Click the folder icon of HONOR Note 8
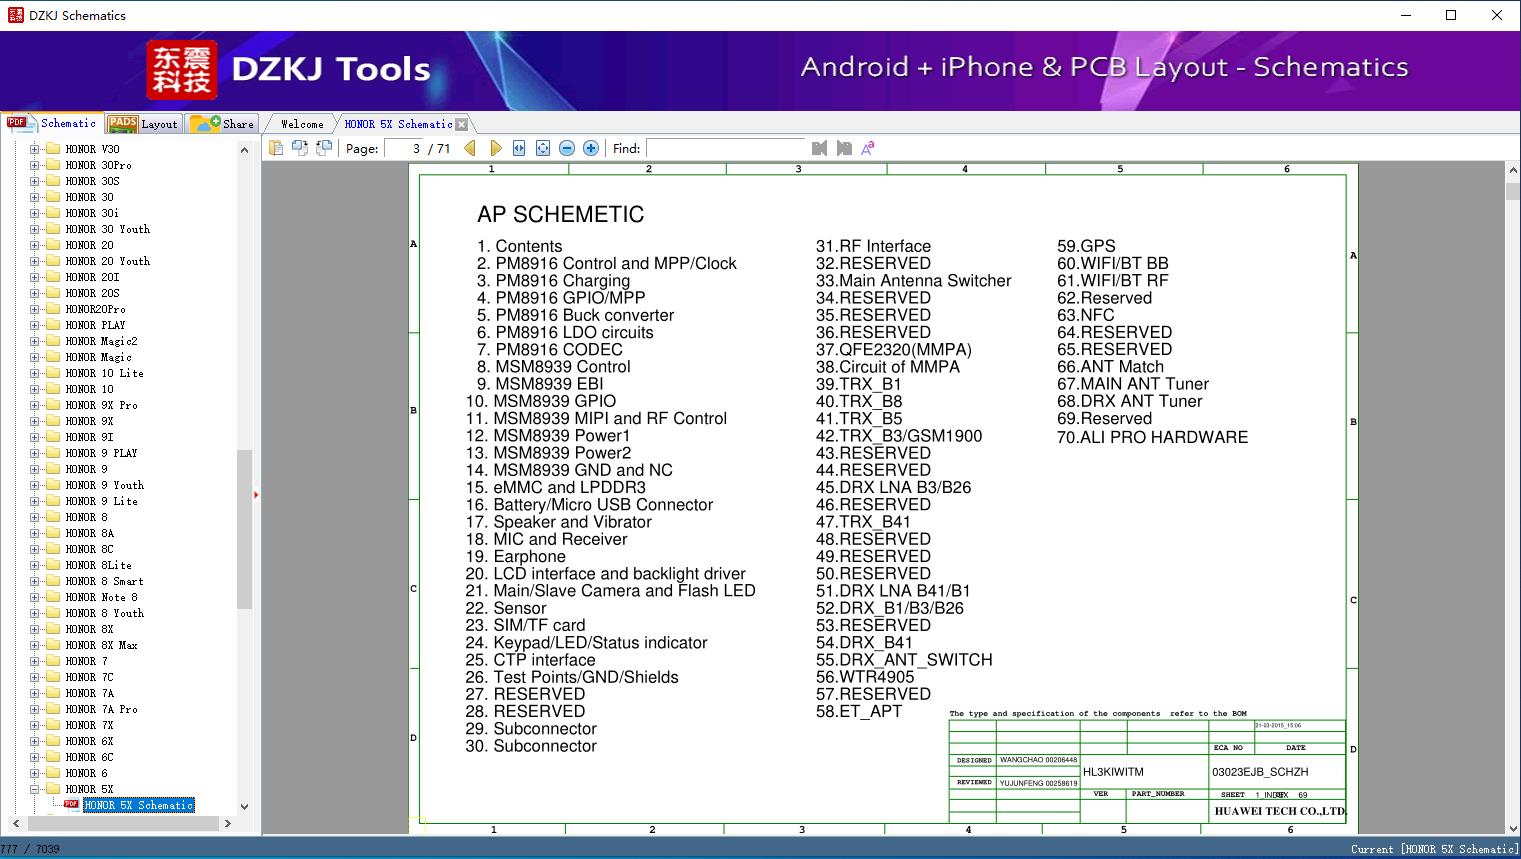1521x859 pixels. [x=53, y=597]
